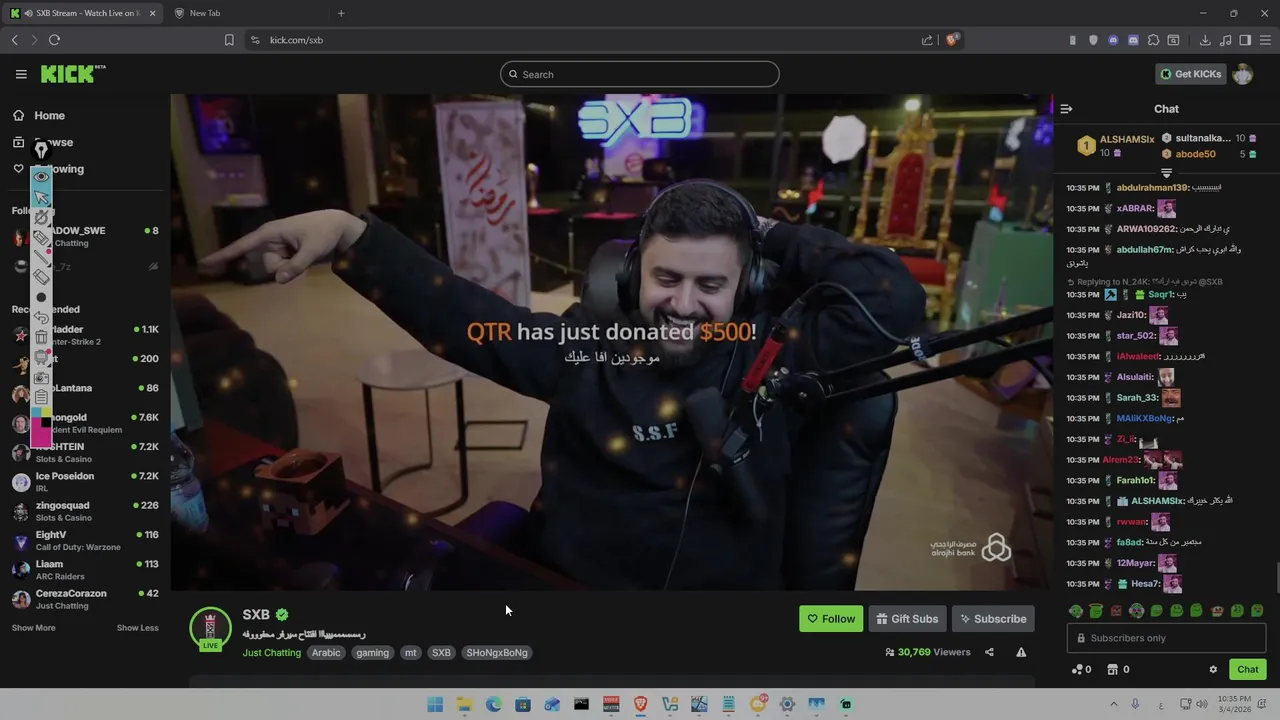Clear annotations with the trash icon

point(41,338)
